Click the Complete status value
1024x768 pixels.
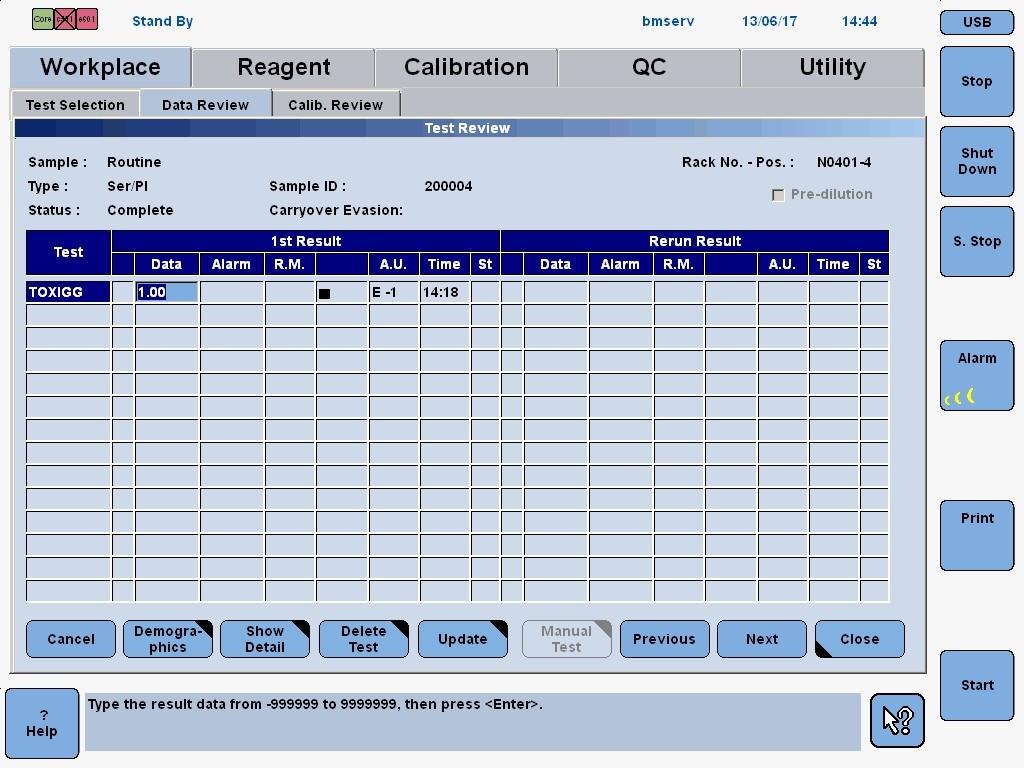click(x=140, y=210)
